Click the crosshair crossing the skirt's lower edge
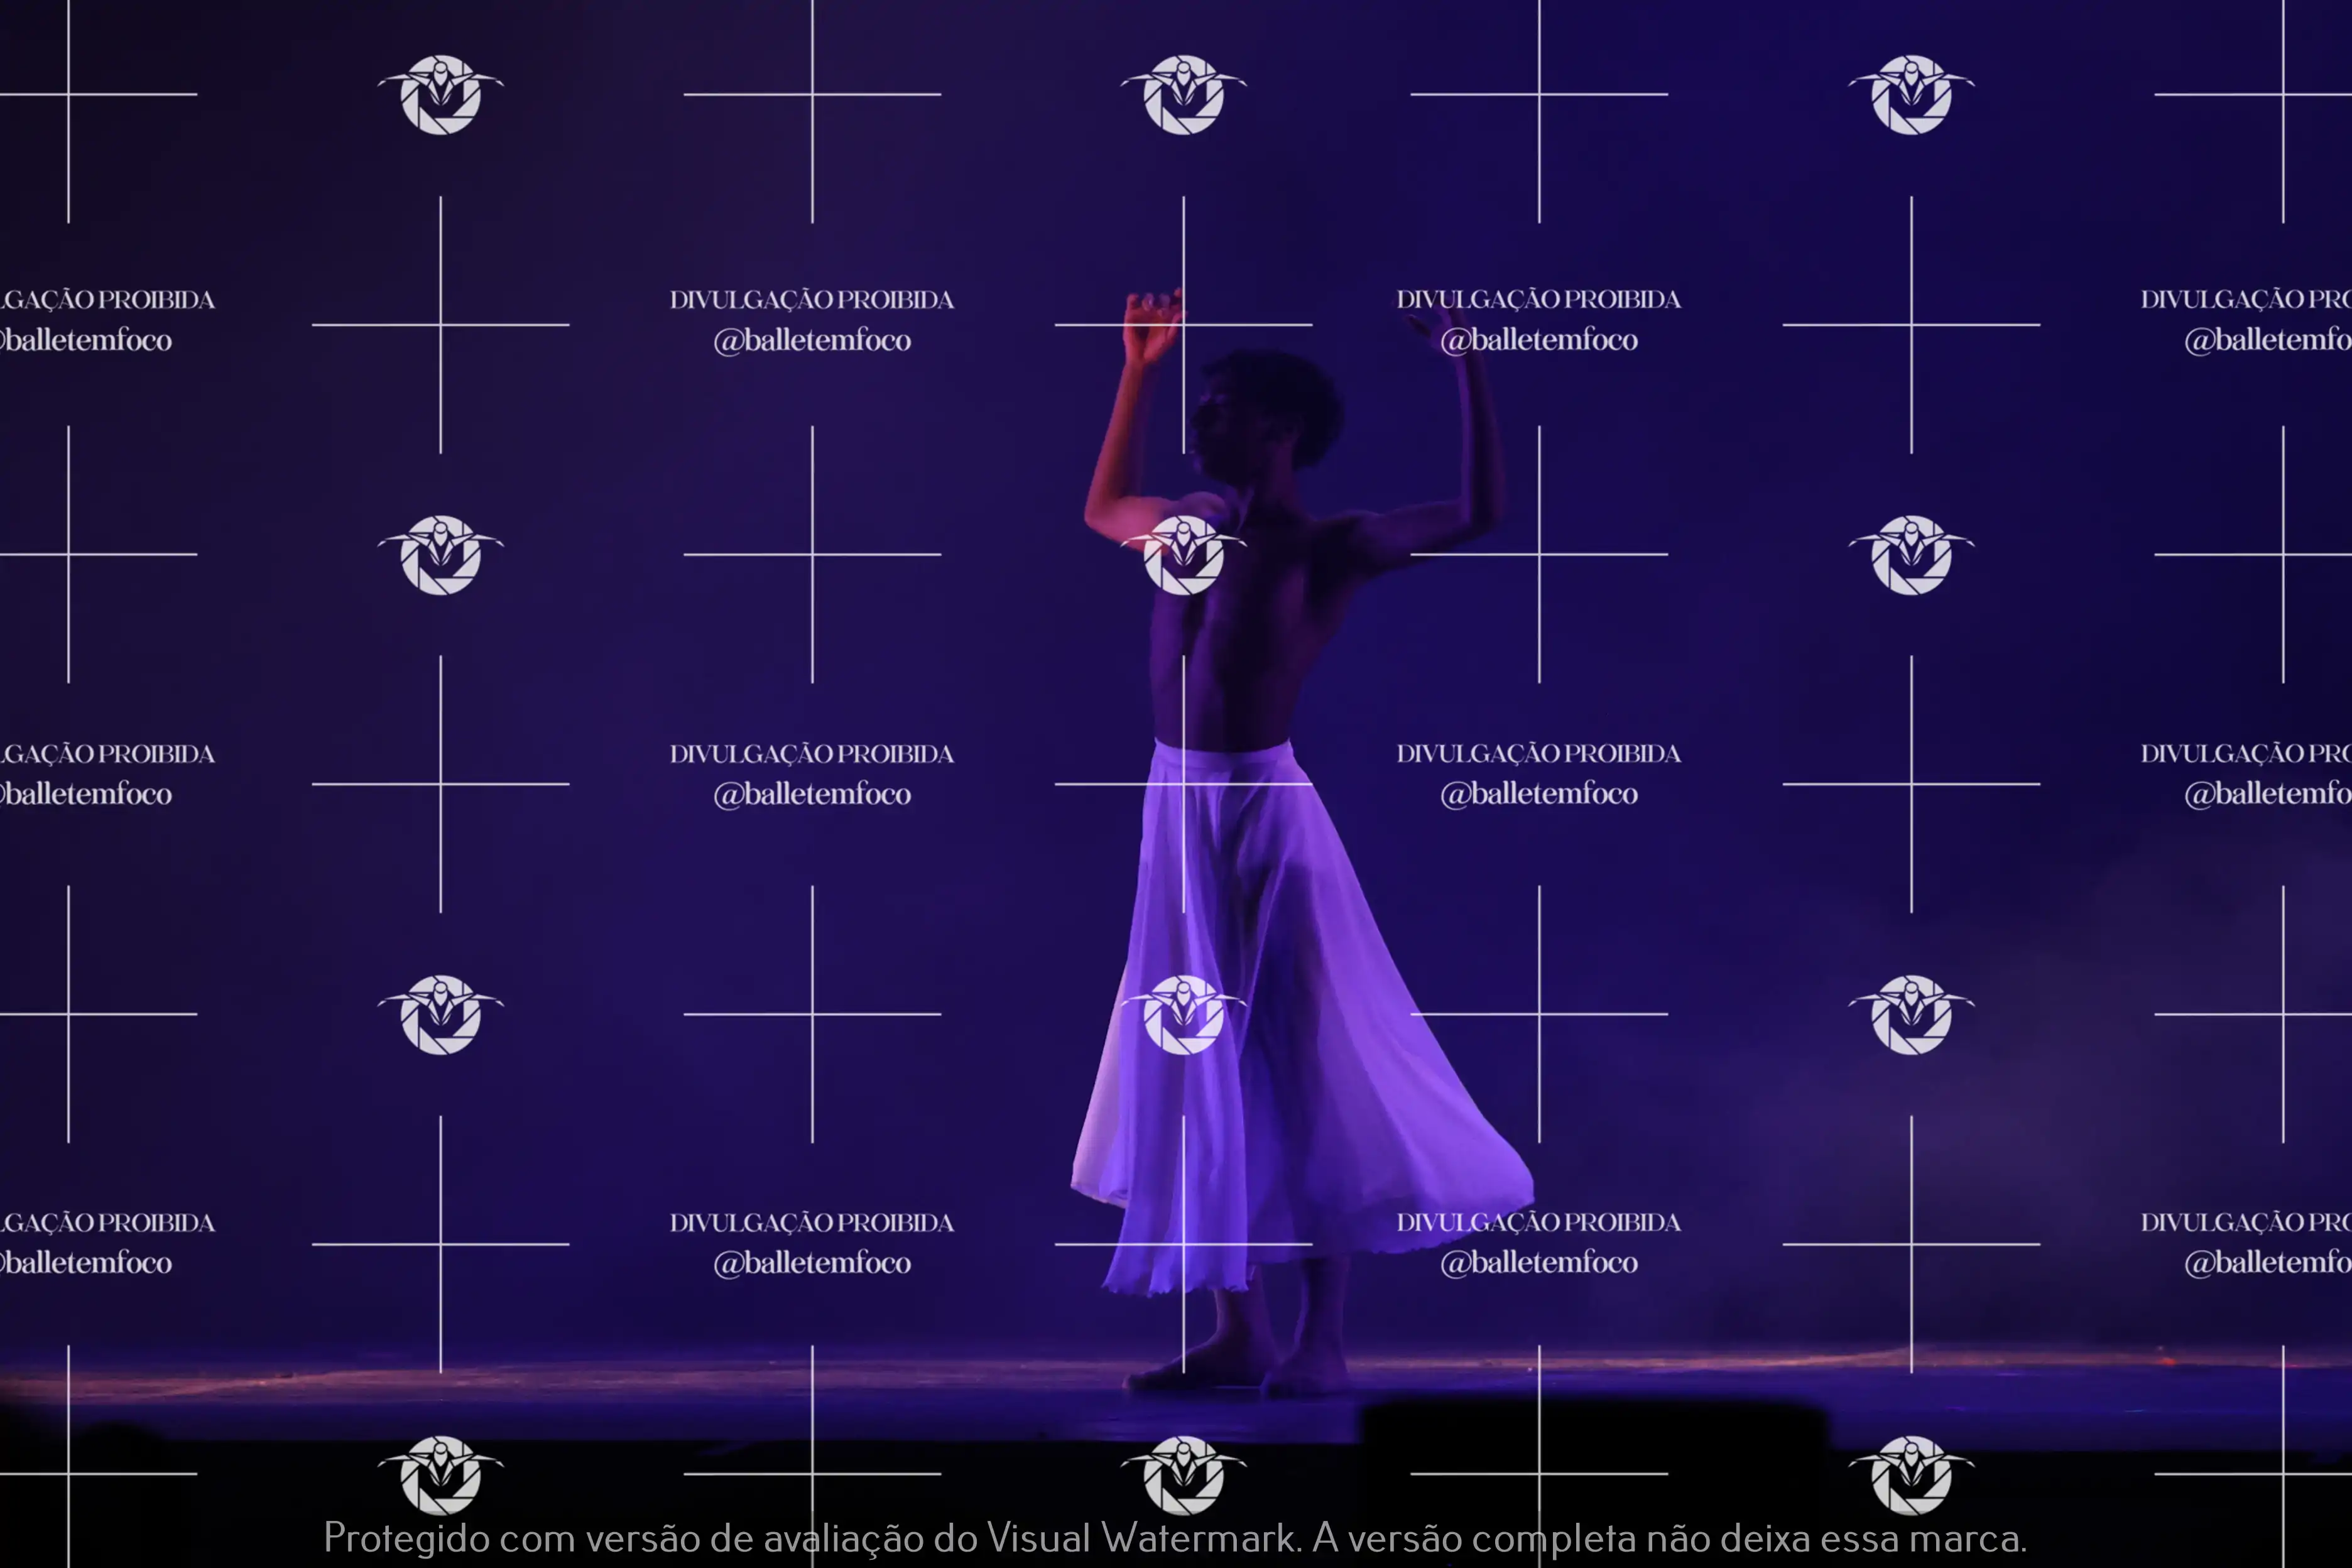2352x1568 pixels. 1183,1244
